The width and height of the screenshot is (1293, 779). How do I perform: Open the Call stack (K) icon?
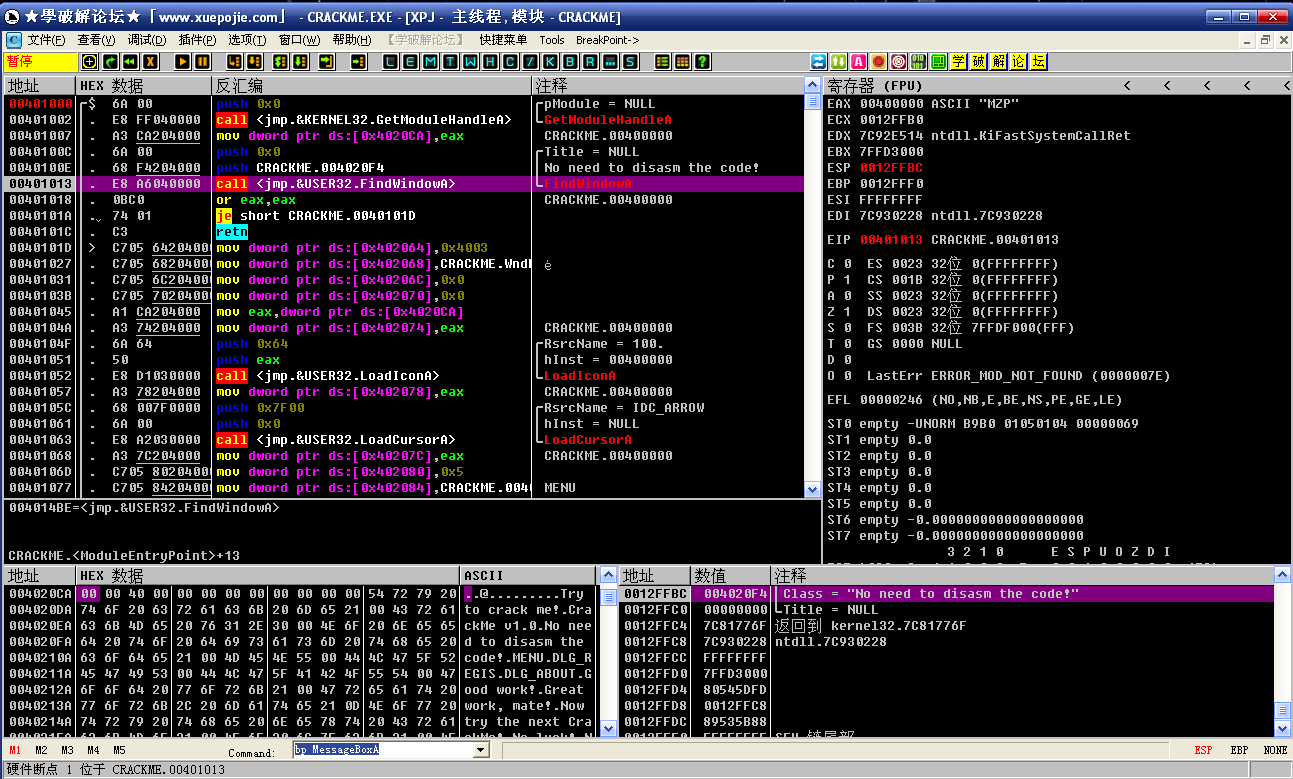[x=551, y=62]
